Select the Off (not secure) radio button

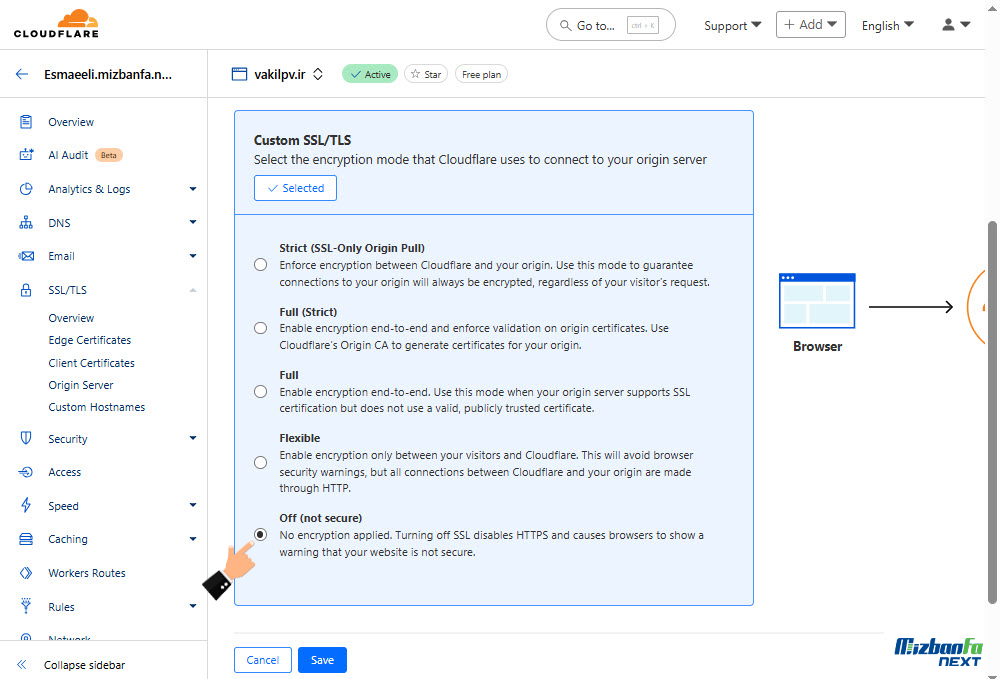[x=260, y=535]
